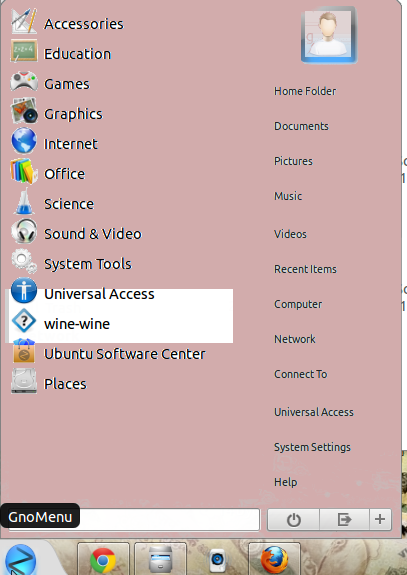
Task: Choose Connect To
Action: 301,374
